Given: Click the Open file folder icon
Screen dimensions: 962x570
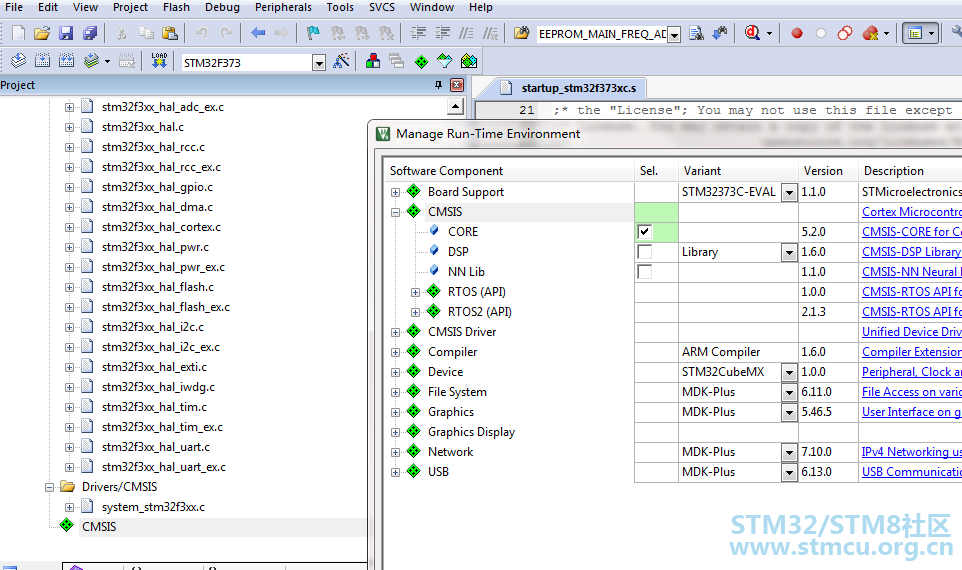Looking at the screenshot, I should click(42, 33).
